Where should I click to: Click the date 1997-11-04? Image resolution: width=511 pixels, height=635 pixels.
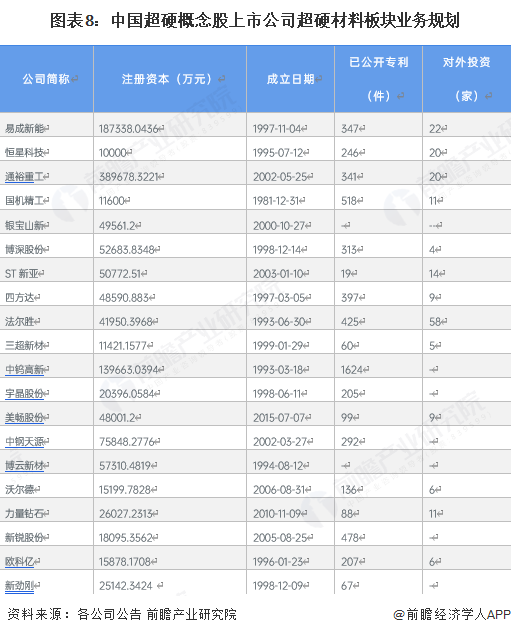pyautogui.click(x=277, y=129)
